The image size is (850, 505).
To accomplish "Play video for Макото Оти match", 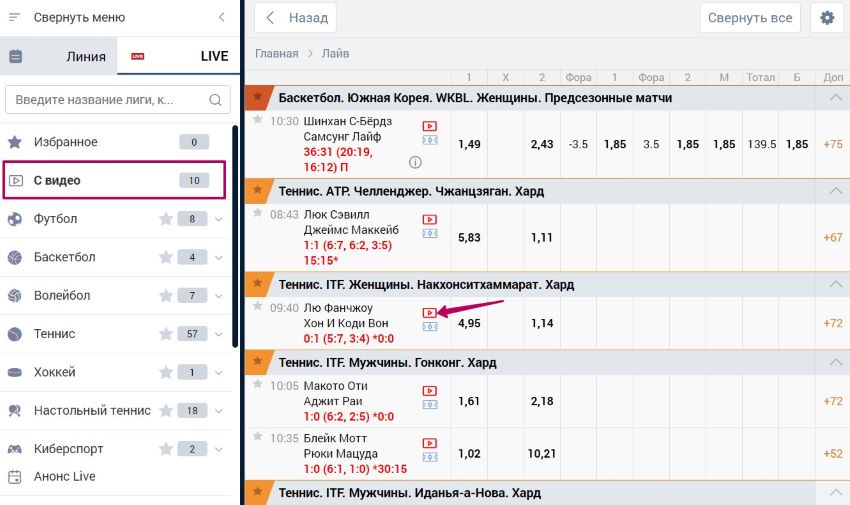I will (x=429, y=391).
